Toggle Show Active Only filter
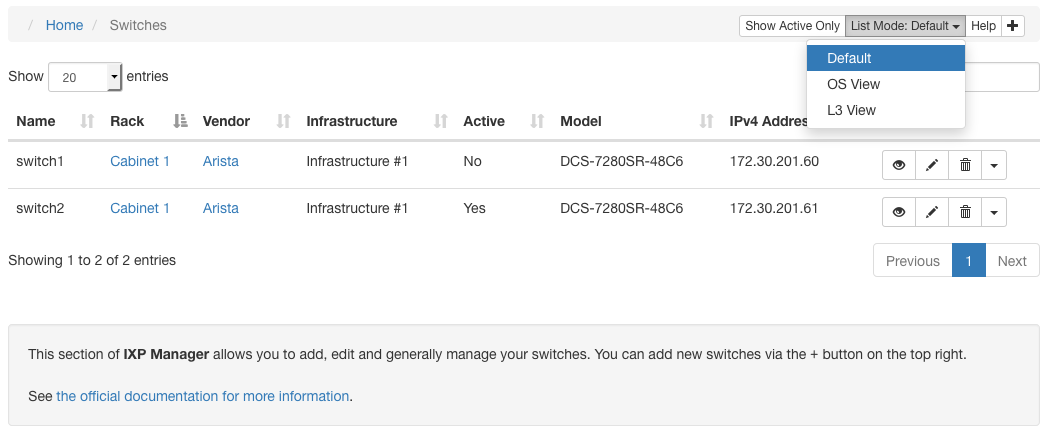 point(793,26)
